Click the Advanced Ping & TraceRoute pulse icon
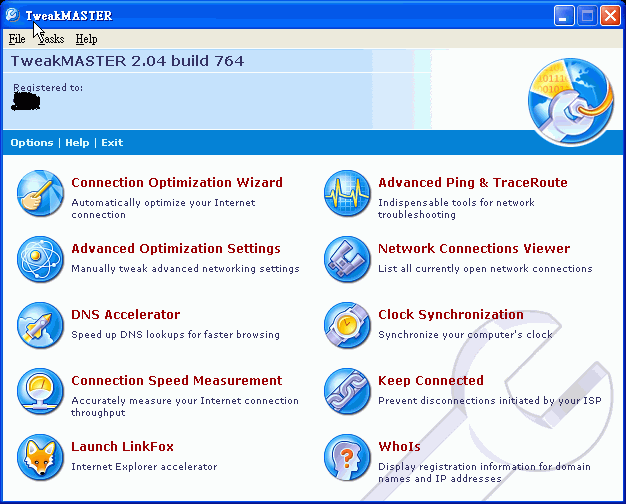 [347, 194]
